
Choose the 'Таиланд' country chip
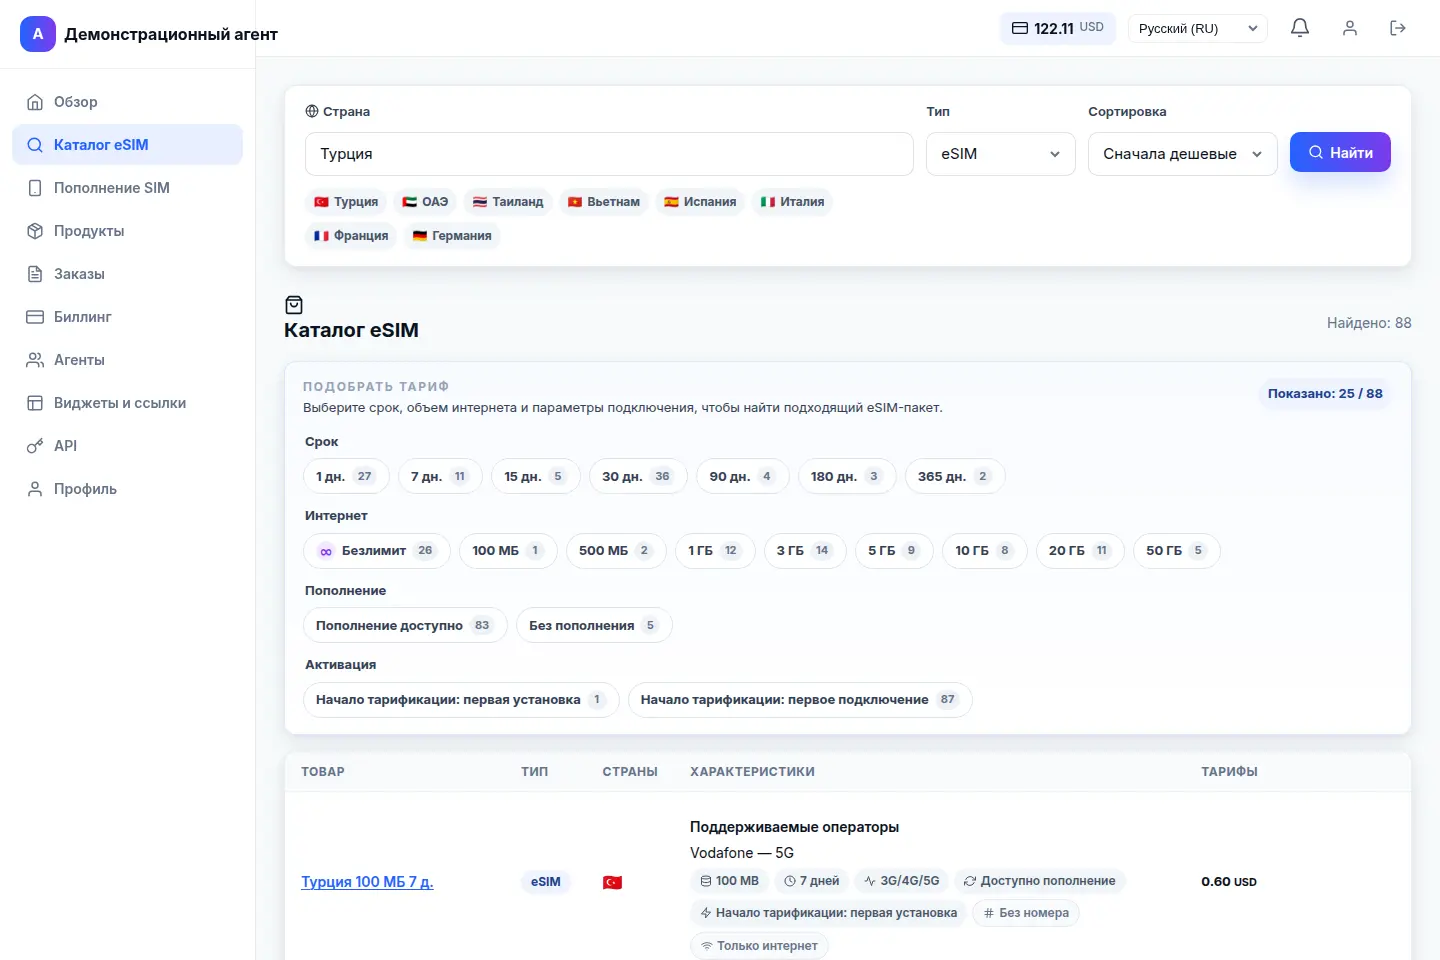click(x=508, y=202)
